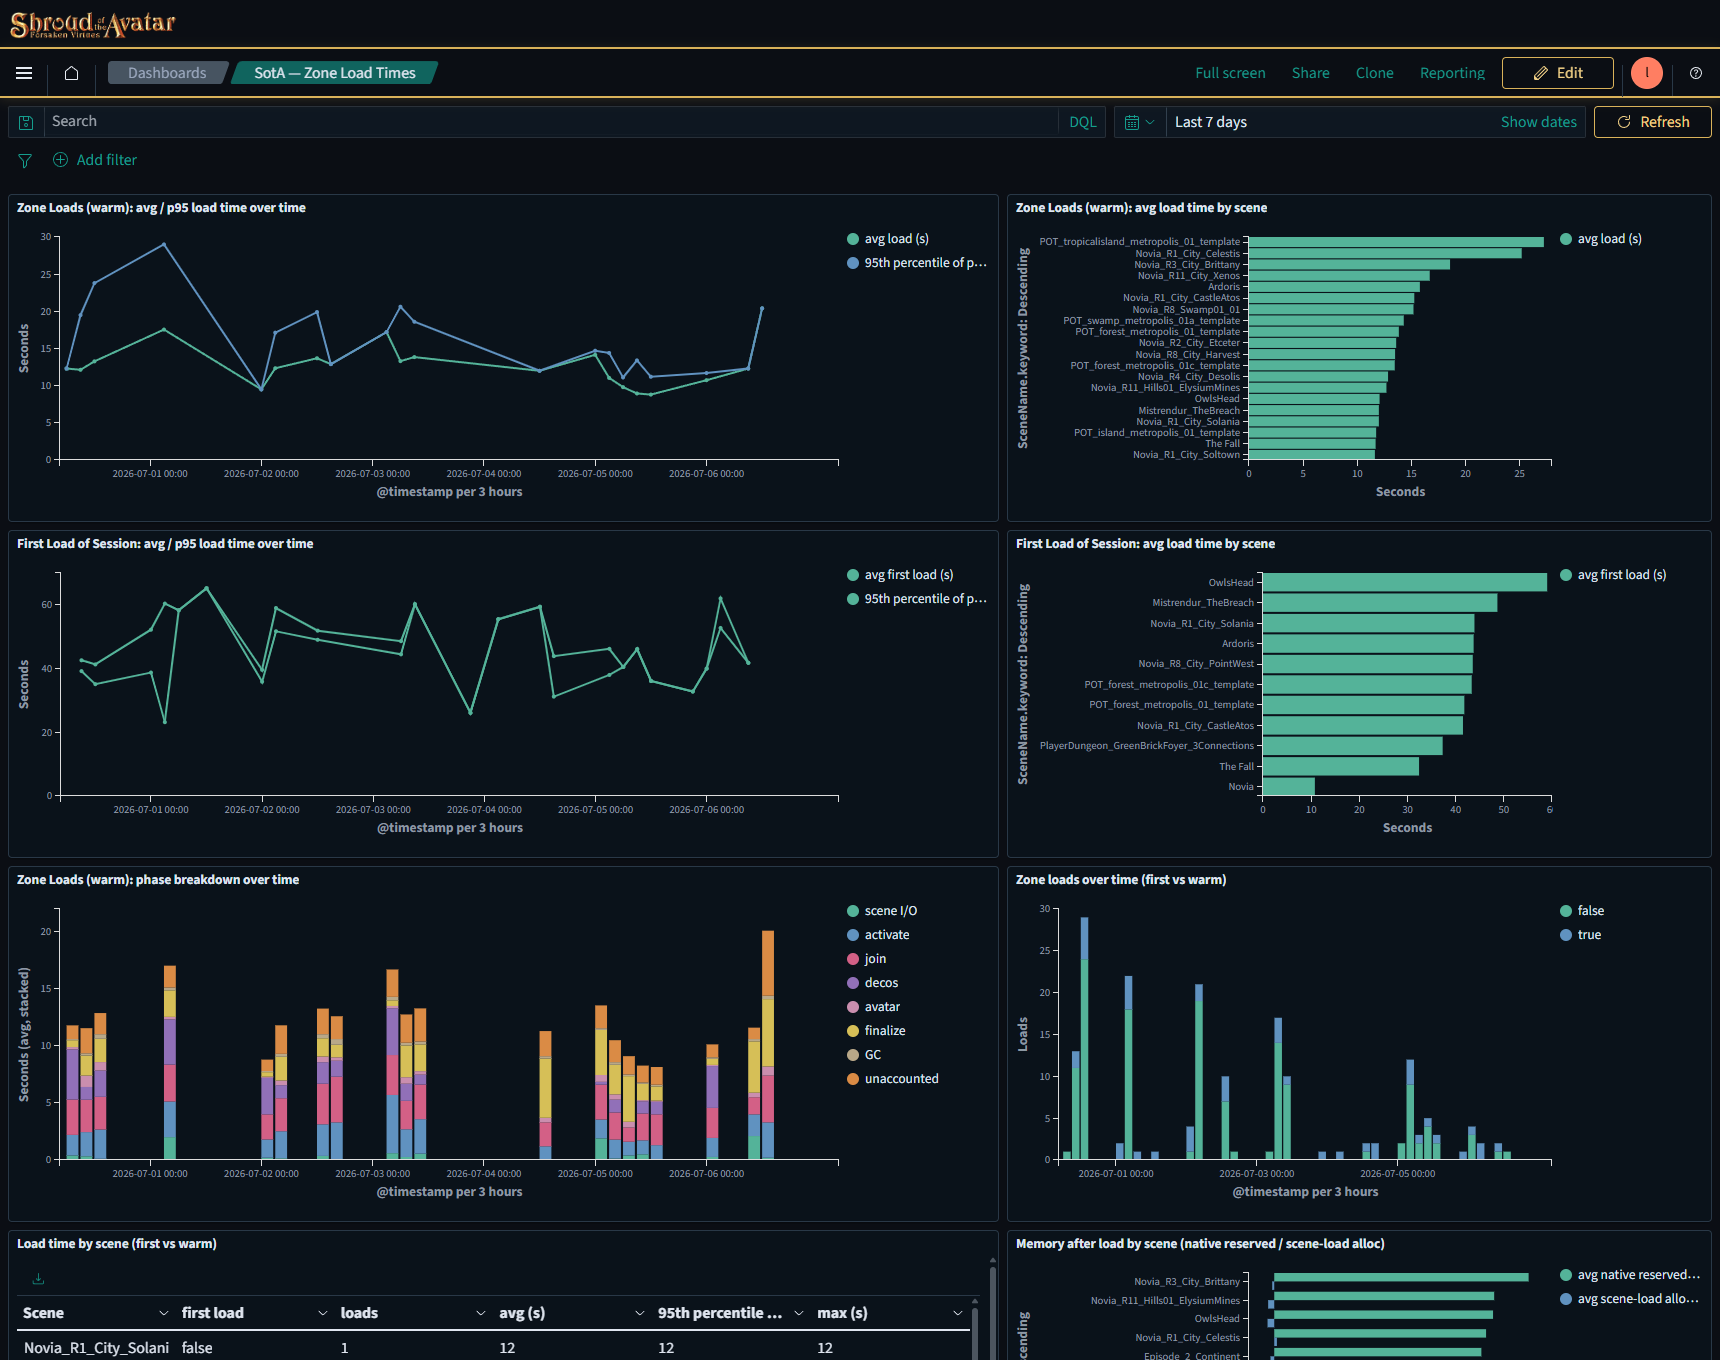The height and width of the screenshot is (1360, 1720).
Task: Click the OwlsHead bar in First Load chart
Action: [1405, 582]
